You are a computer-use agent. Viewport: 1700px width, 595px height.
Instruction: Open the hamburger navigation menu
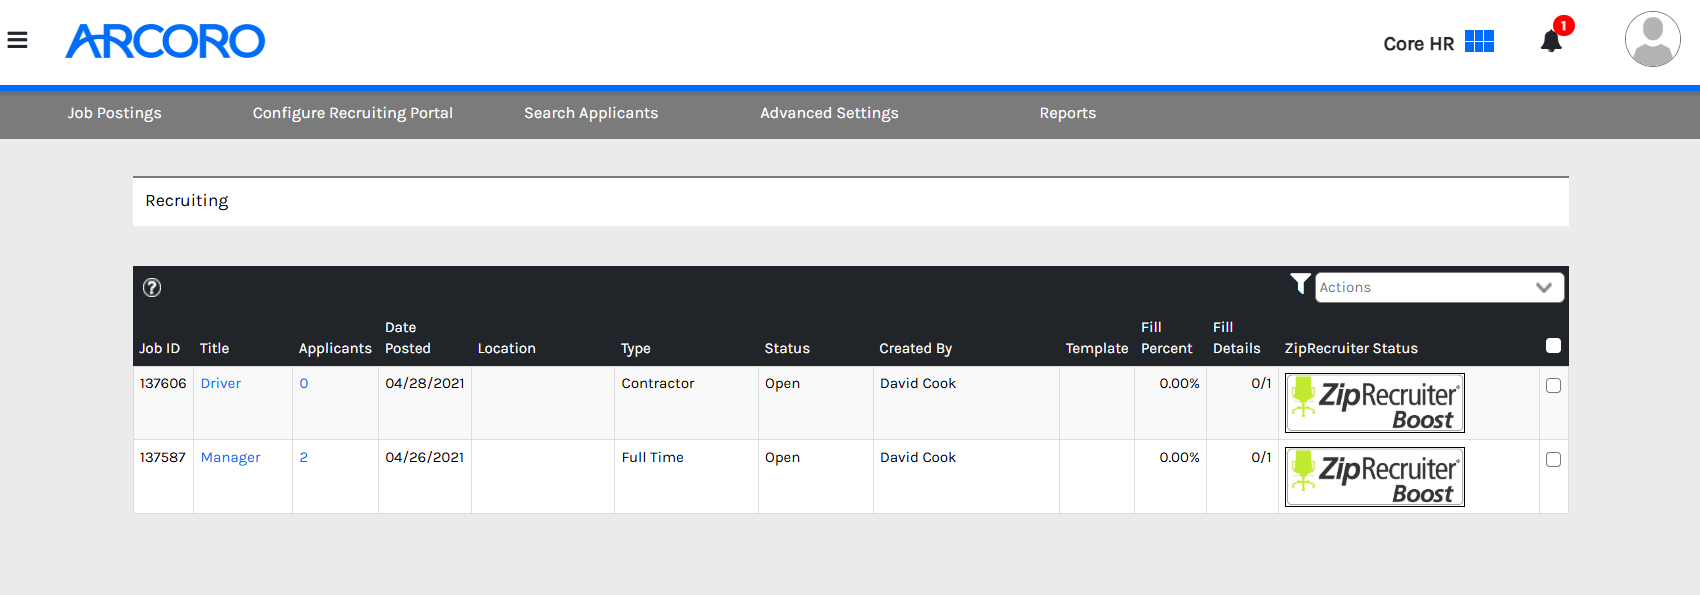click(17, 41)
